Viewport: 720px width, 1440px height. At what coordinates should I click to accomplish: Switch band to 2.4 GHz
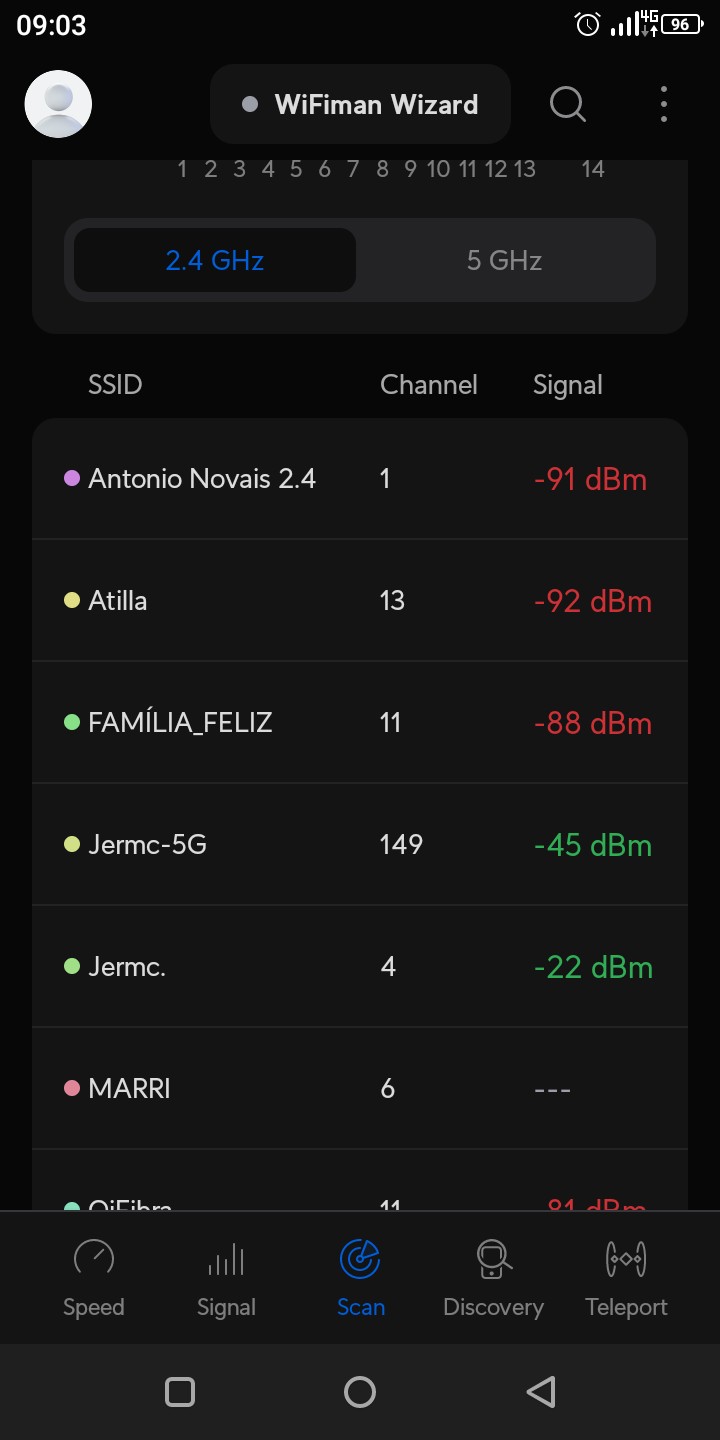[215, 260]
